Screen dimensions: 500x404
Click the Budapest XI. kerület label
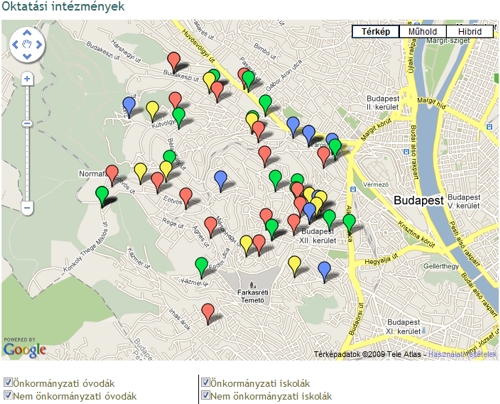(x=404, y=327)
